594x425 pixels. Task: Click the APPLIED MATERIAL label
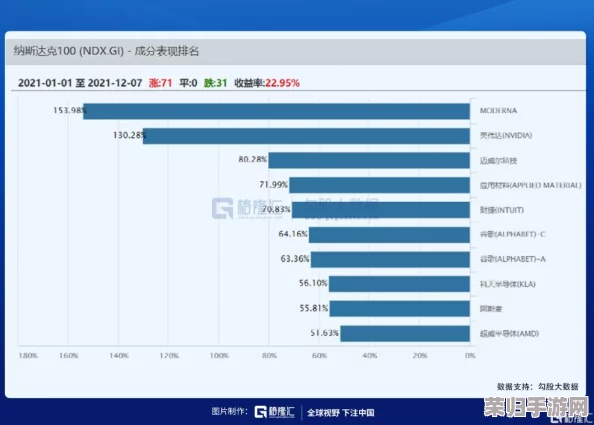coord(530,185)
